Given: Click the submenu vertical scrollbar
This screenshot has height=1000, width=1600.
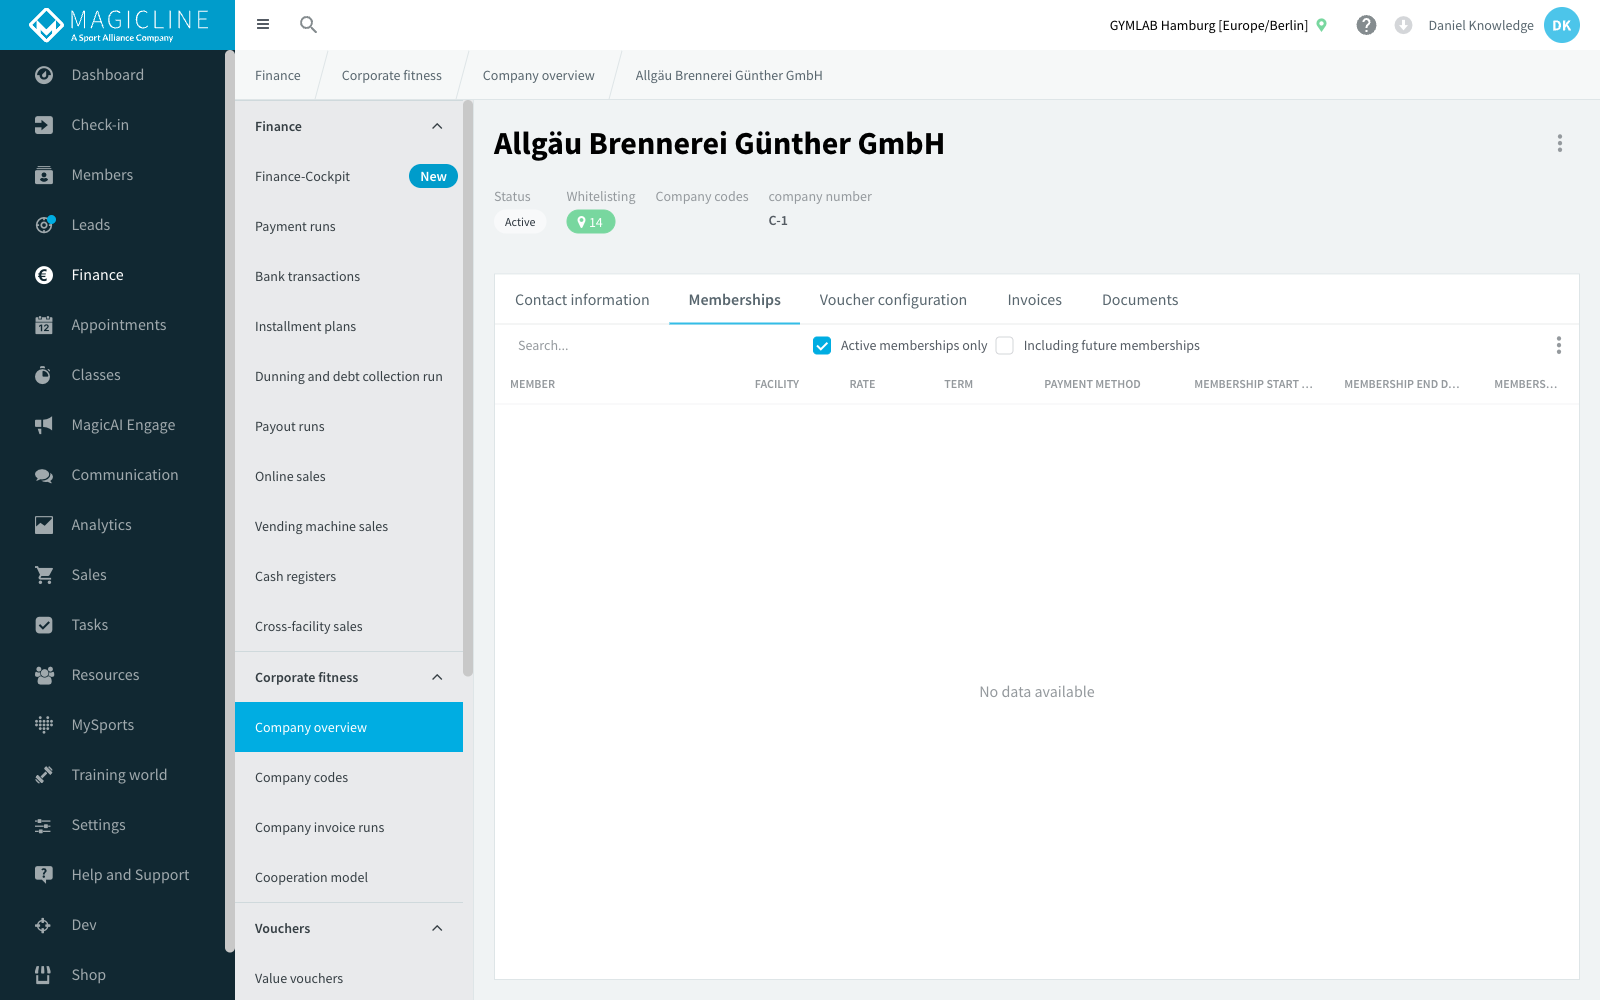Looking at the screenshot, I should [468, 388].
